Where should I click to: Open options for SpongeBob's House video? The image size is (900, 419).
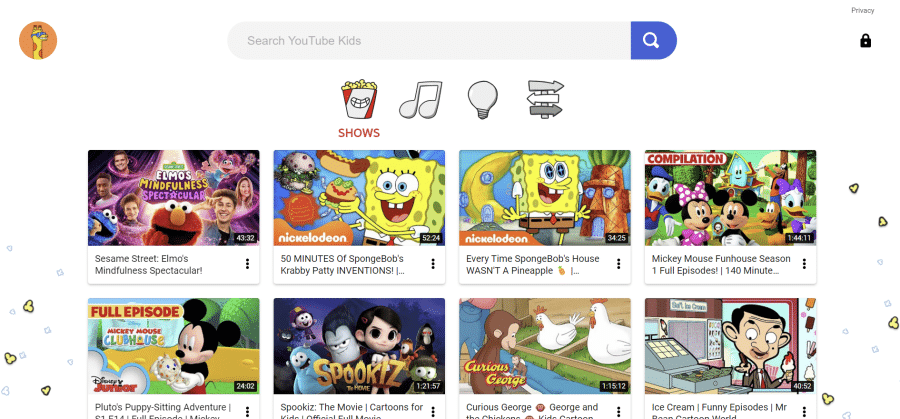click(x=619, y=264)
